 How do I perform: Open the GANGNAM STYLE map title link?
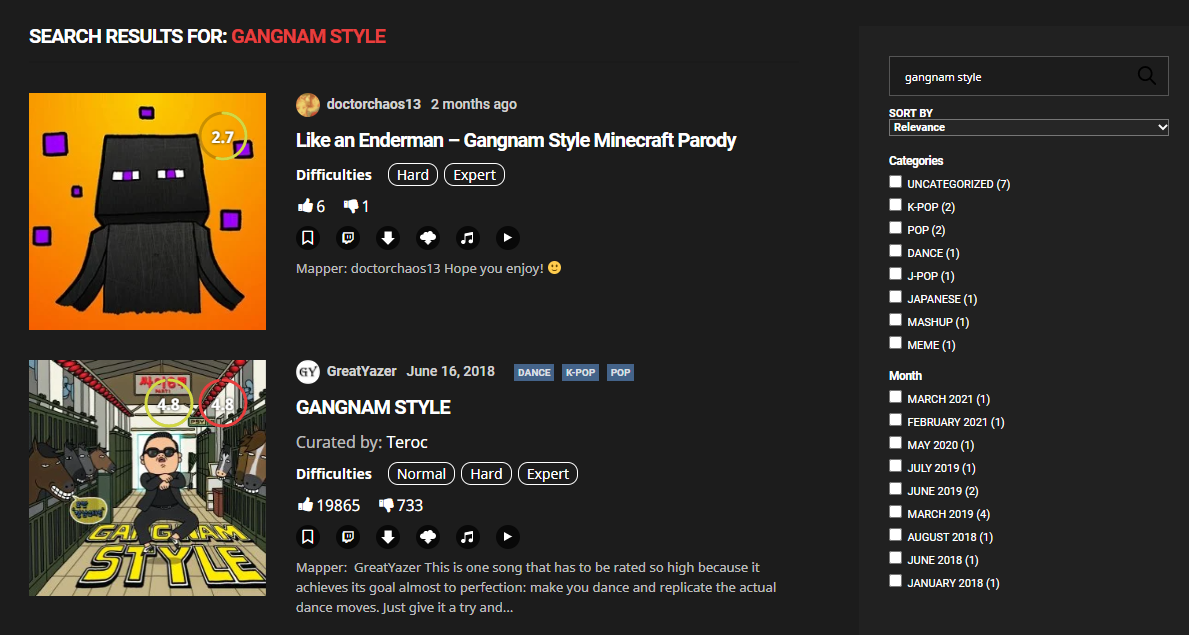pyautogui.click(x=373, y=407)
